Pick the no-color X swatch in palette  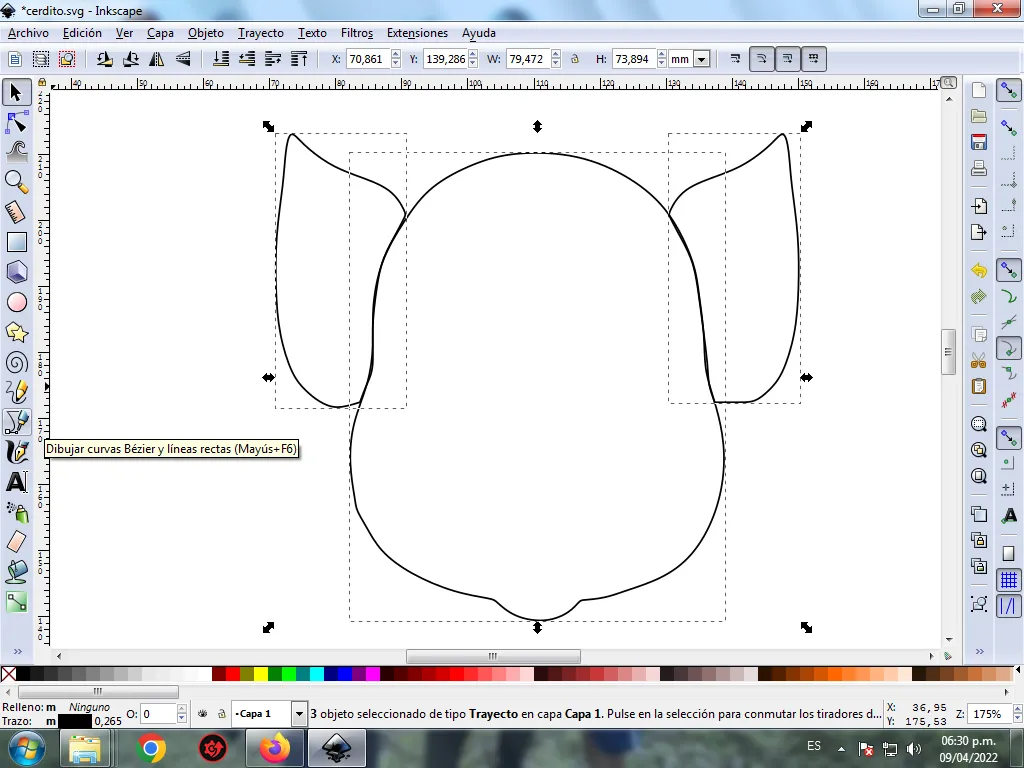click(8, 674)
